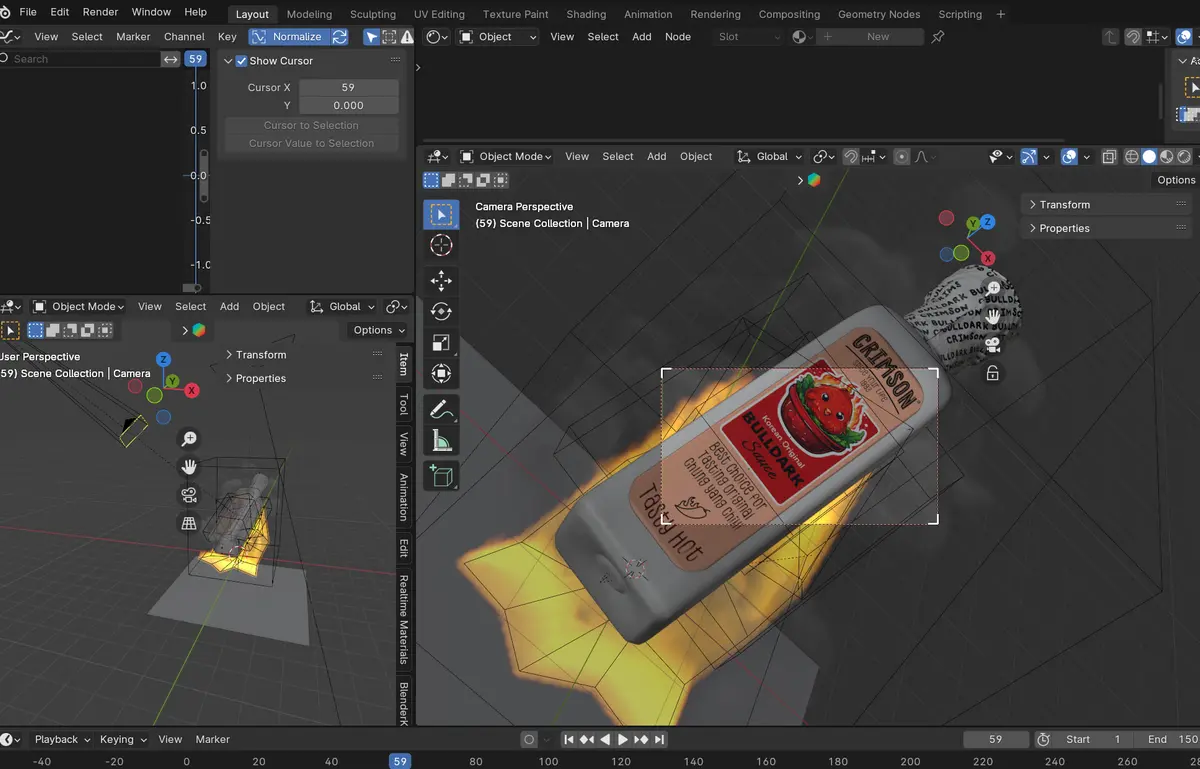This screenshot has width=1200, height=769.
Task: Click the End frame field
Action: [x=1172, y=740]
